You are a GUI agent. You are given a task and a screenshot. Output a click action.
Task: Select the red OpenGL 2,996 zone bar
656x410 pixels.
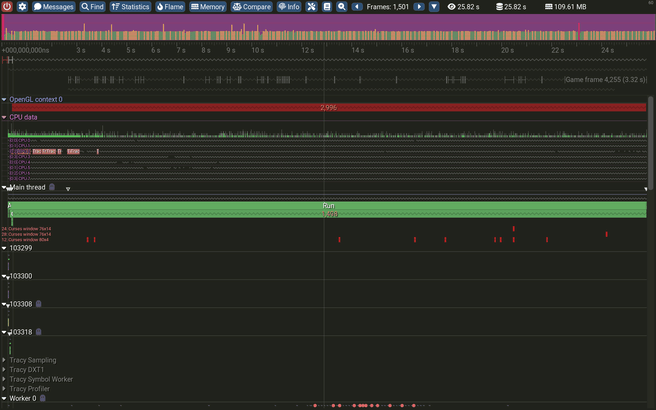[x=329, y=108]
